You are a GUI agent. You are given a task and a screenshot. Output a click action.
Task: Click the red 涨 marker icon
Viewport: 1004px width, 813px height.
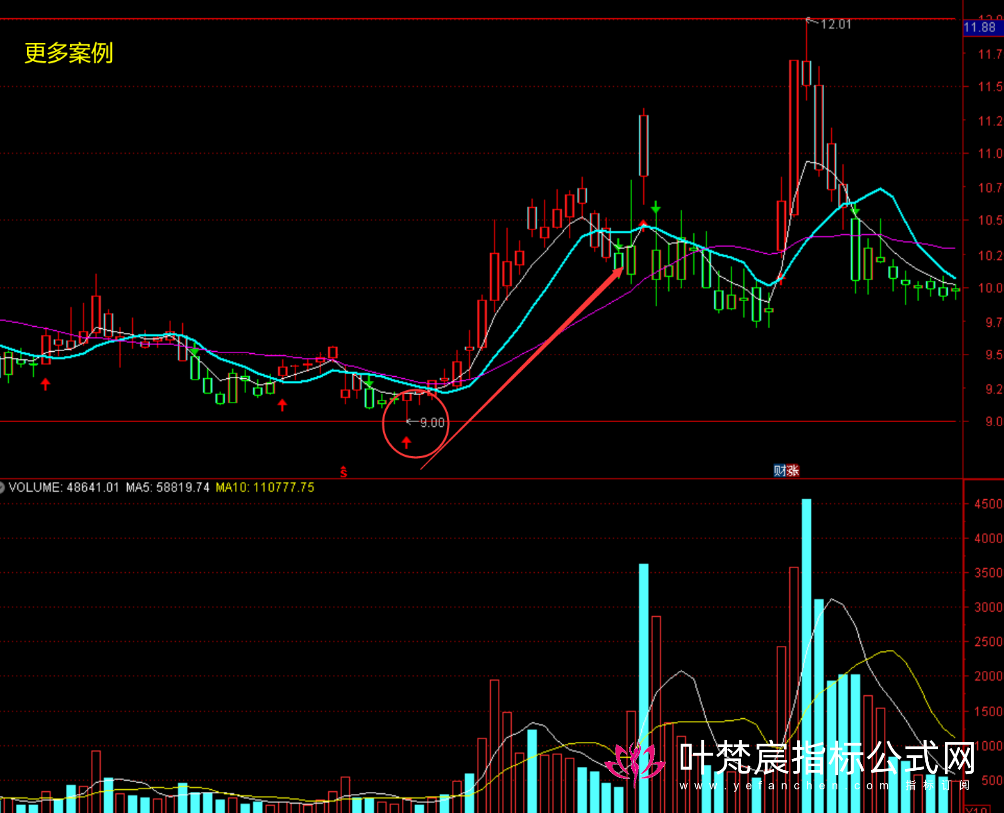click(793, 471)
